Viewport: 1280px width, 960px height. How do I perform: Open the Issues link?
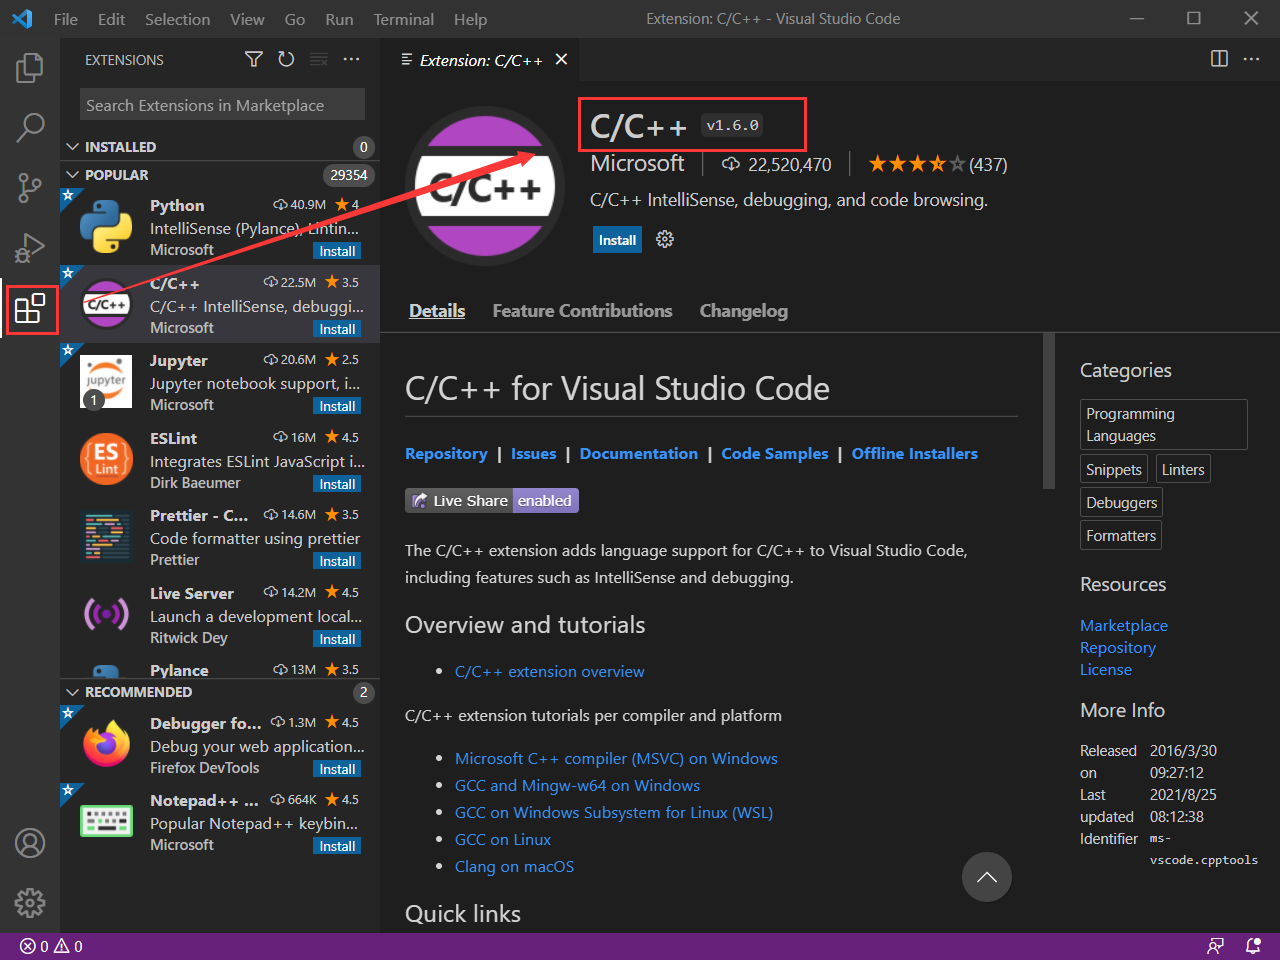533,453
